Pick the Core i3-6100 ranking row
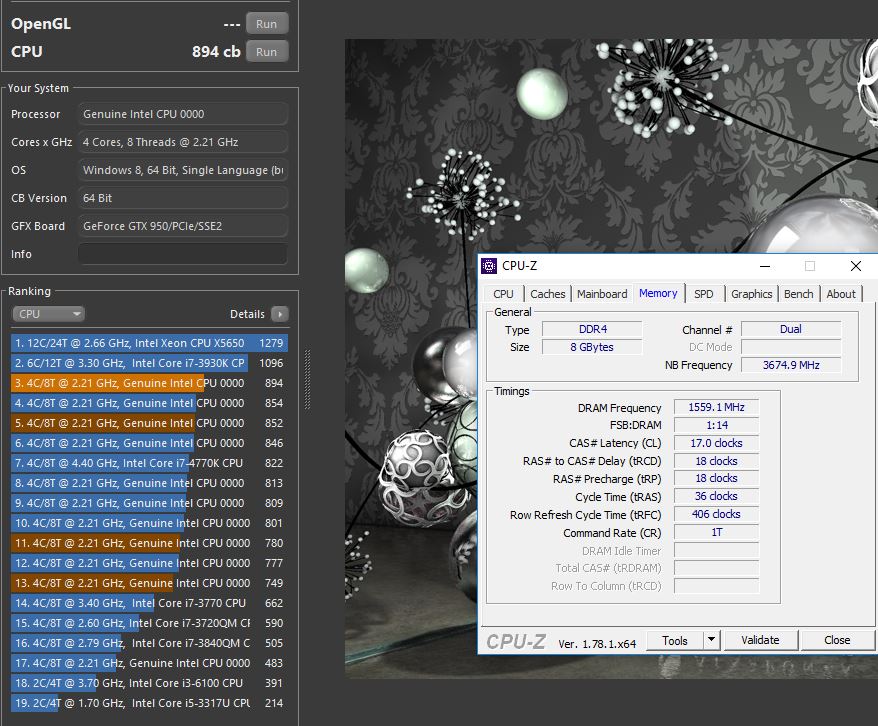Screen dimensions: 878x726 click(x=149, y=683)
